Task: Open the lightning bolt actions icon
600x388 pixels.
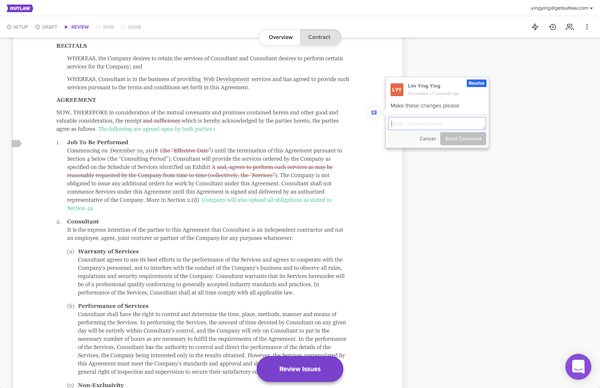Action: [535, 27]
